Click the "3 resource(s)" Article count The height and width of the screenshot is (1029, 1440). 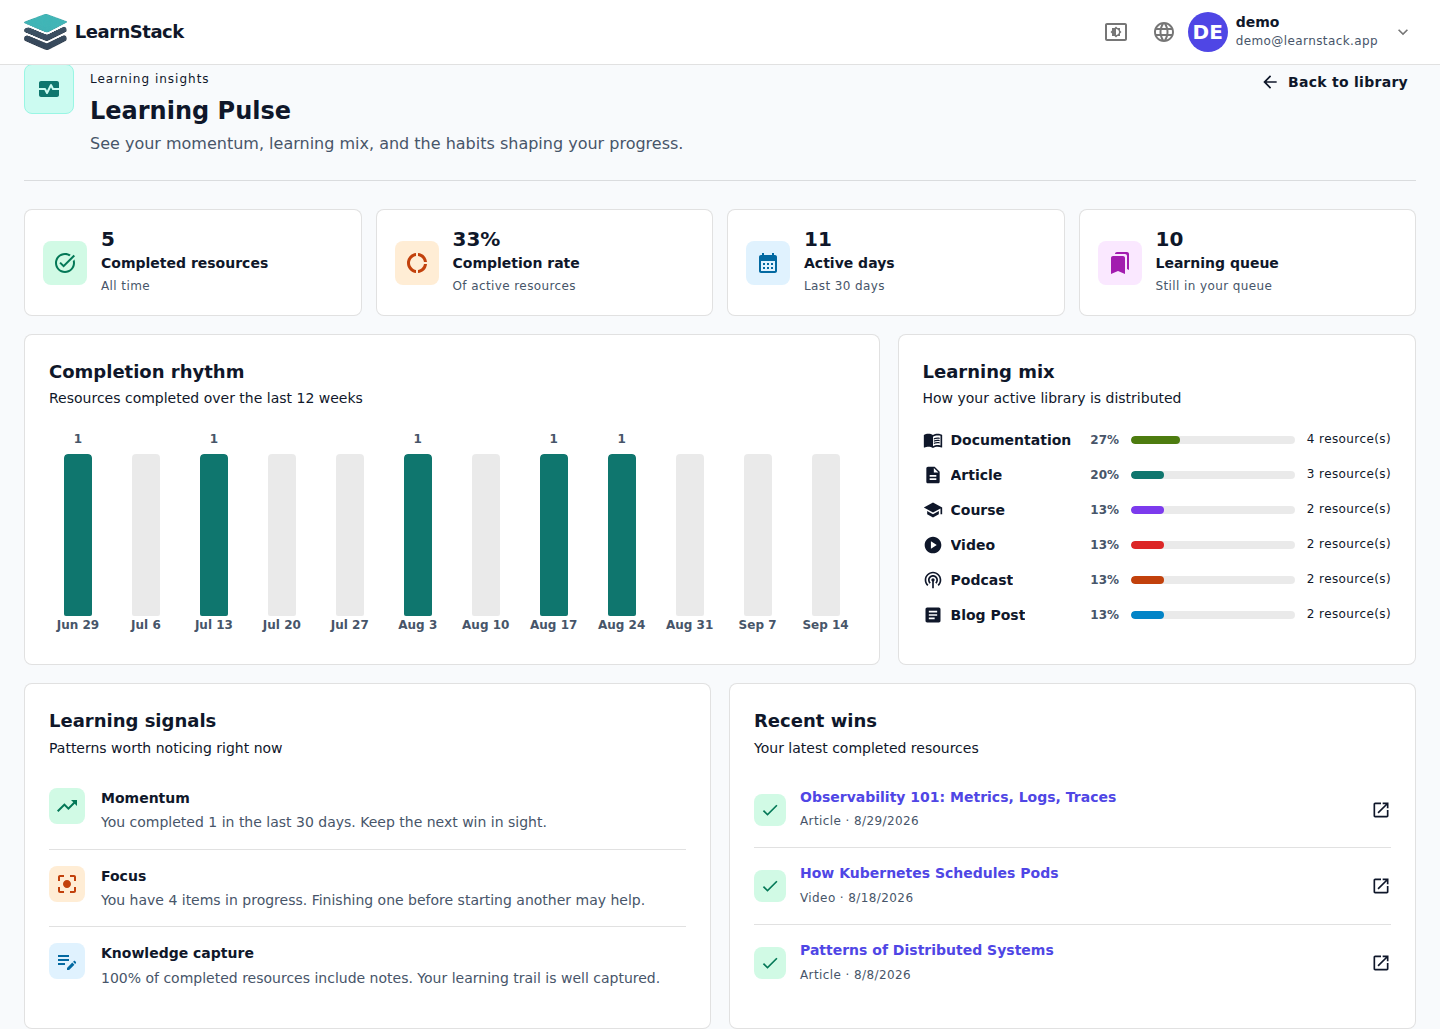[1349, 474]
